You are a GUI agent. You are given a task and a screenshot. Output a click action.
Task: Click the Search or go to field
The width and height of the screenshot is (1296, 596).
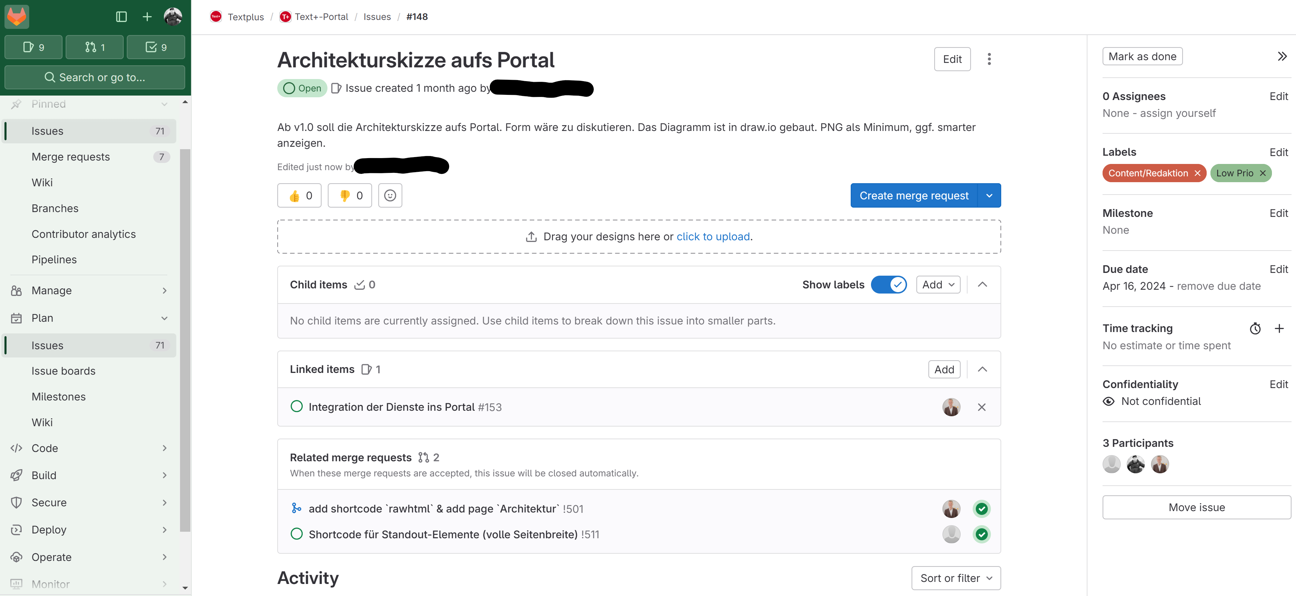[x=95, y=76]
